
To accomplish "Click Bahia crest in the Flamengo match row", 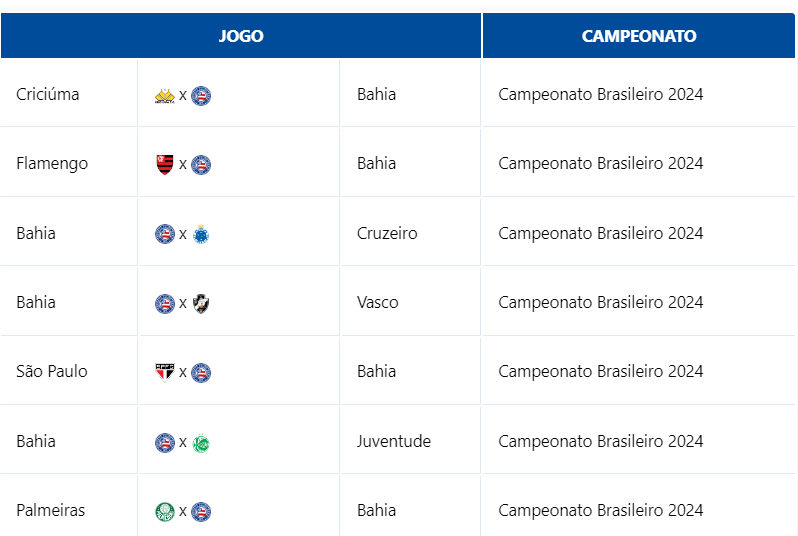I will click(201, 165).
